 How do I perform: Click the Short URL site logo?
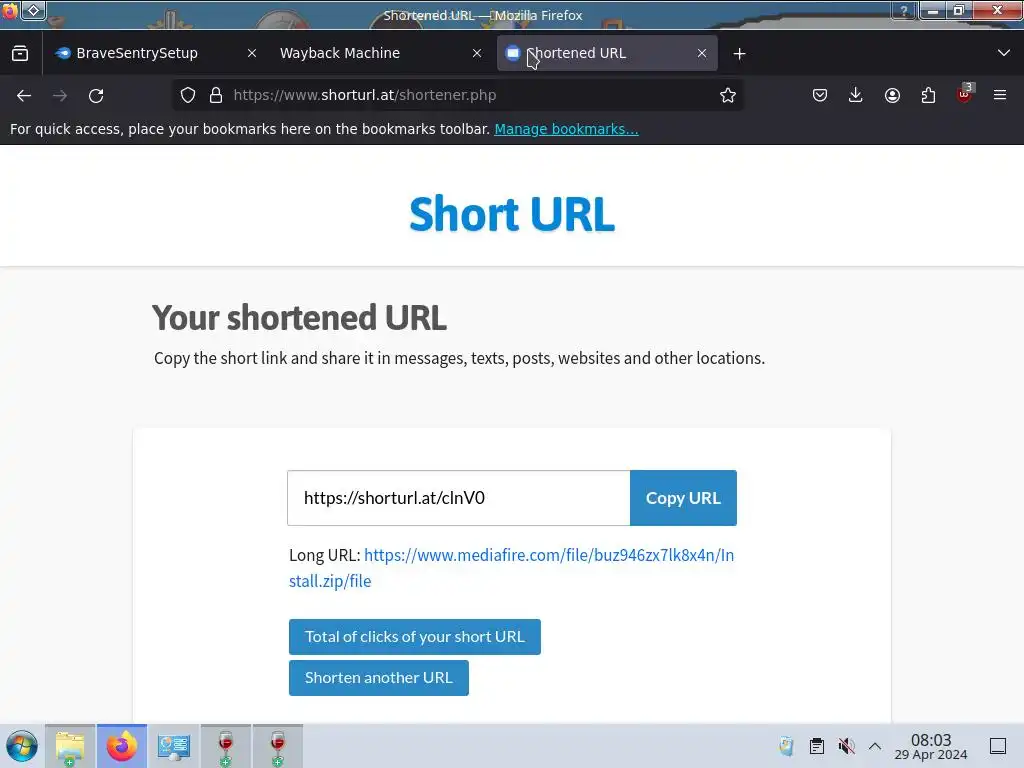click(x=512, y=214)
